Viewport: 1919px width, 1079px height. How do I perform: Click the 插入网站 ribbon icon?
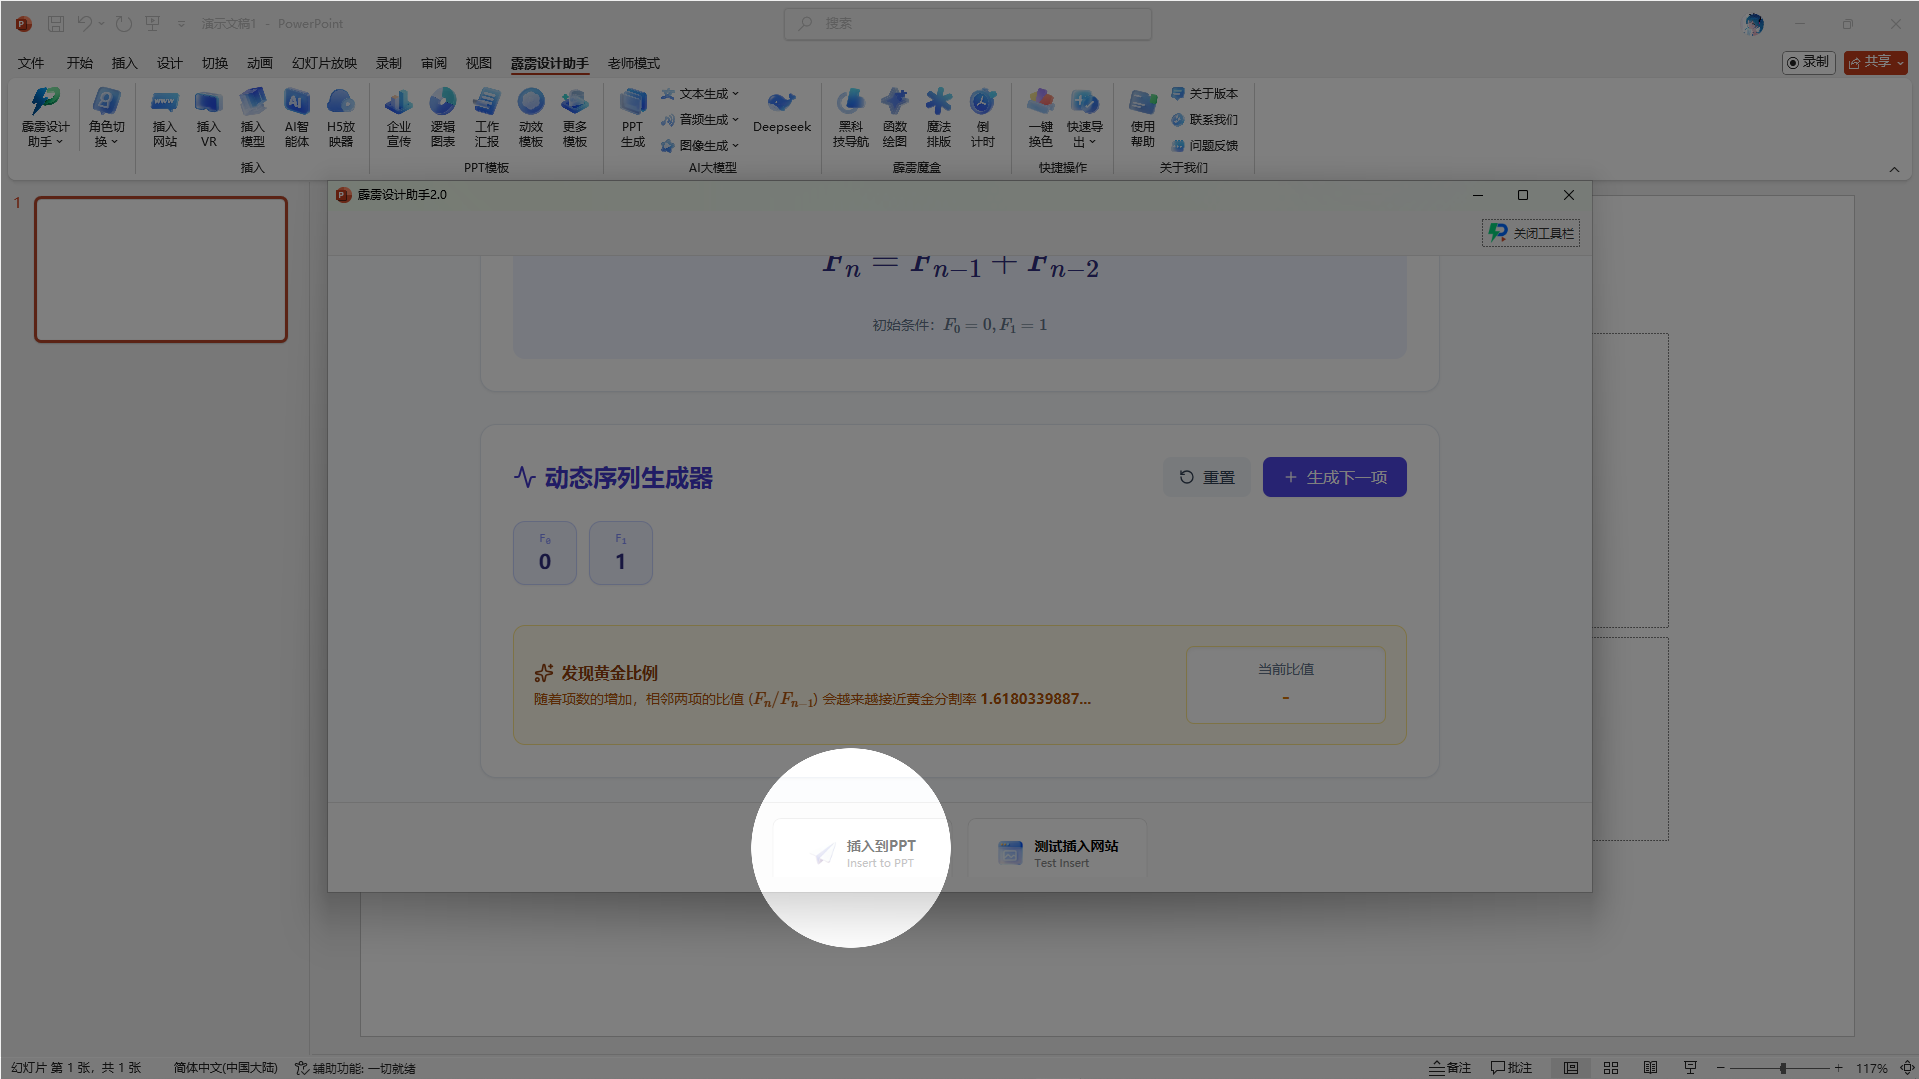[165, 118]
